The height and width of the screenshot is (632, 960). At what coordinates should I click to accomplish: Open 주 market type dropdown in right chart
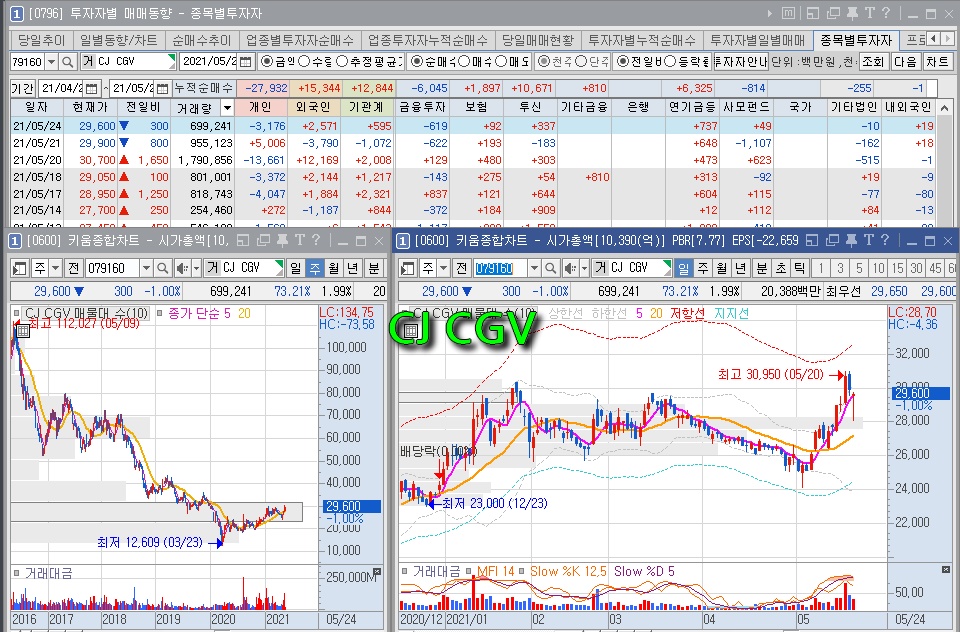tap(443, 268)
